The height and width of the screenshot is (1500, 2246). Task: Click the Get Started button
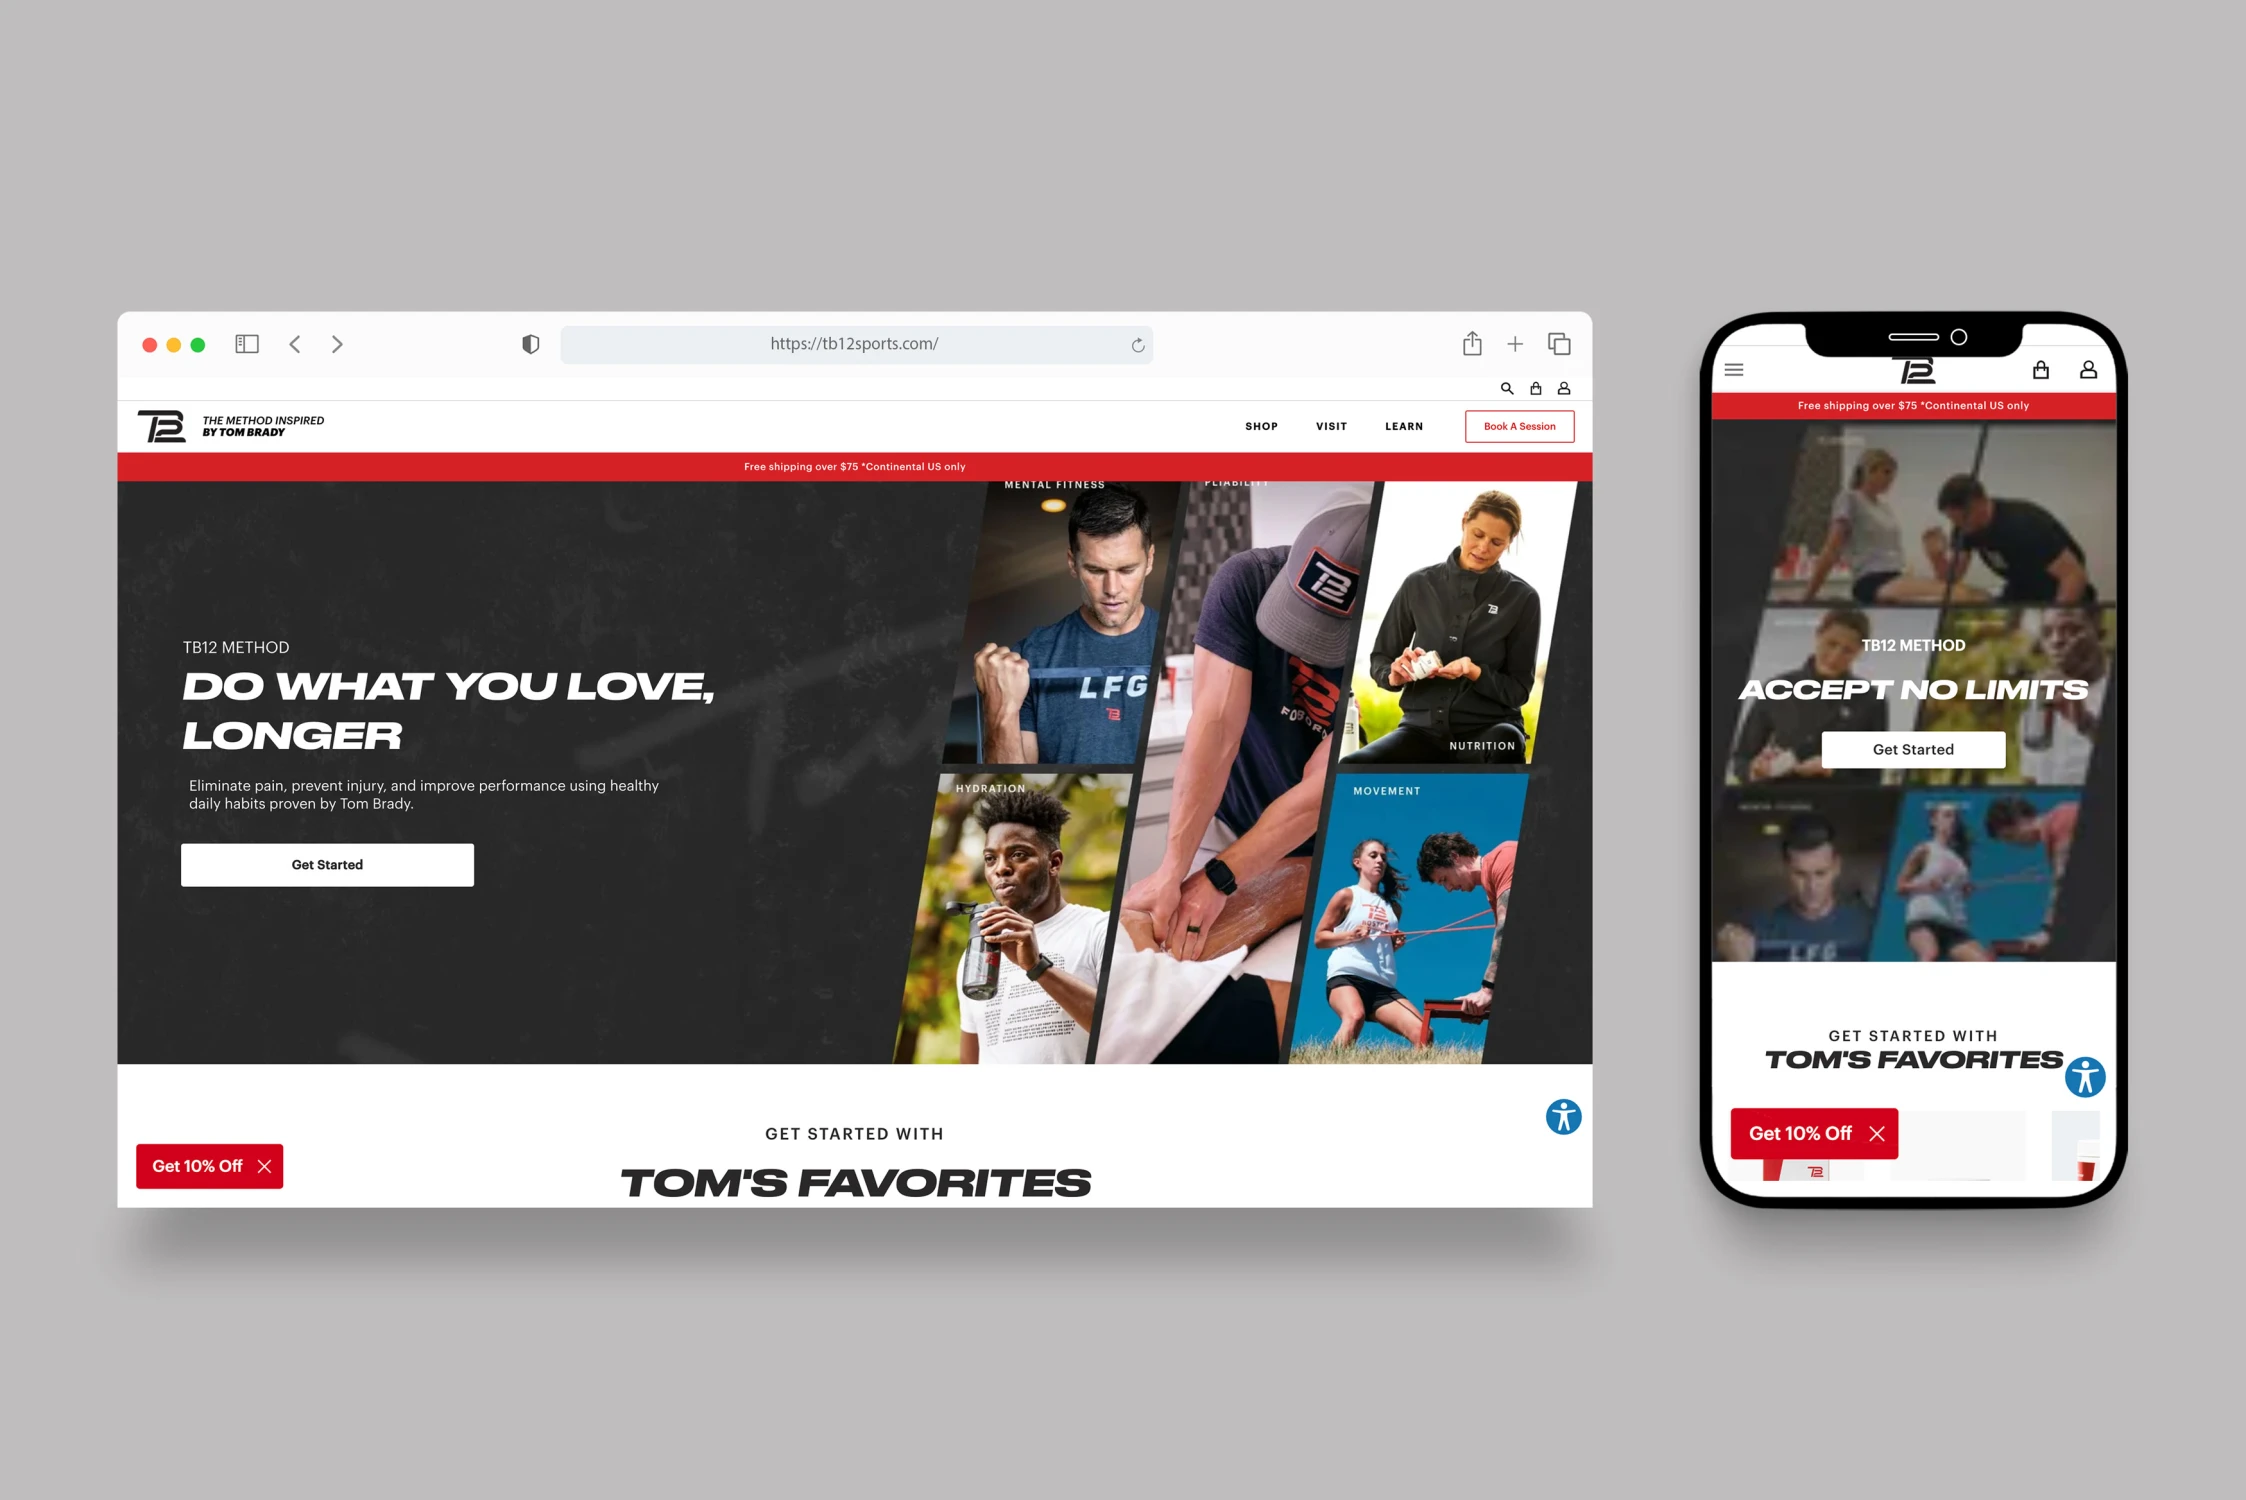tap(328, 864)
